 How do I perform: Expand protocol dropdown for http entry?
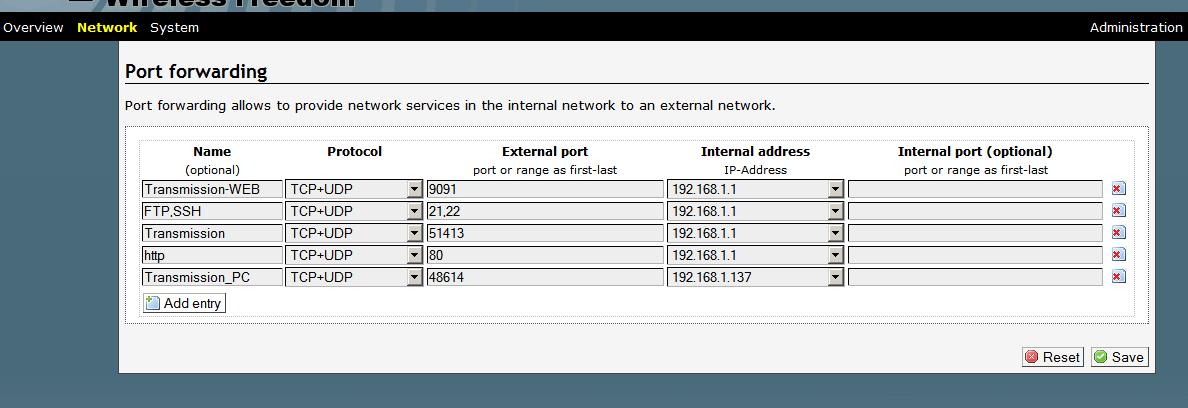click(414, 255)
